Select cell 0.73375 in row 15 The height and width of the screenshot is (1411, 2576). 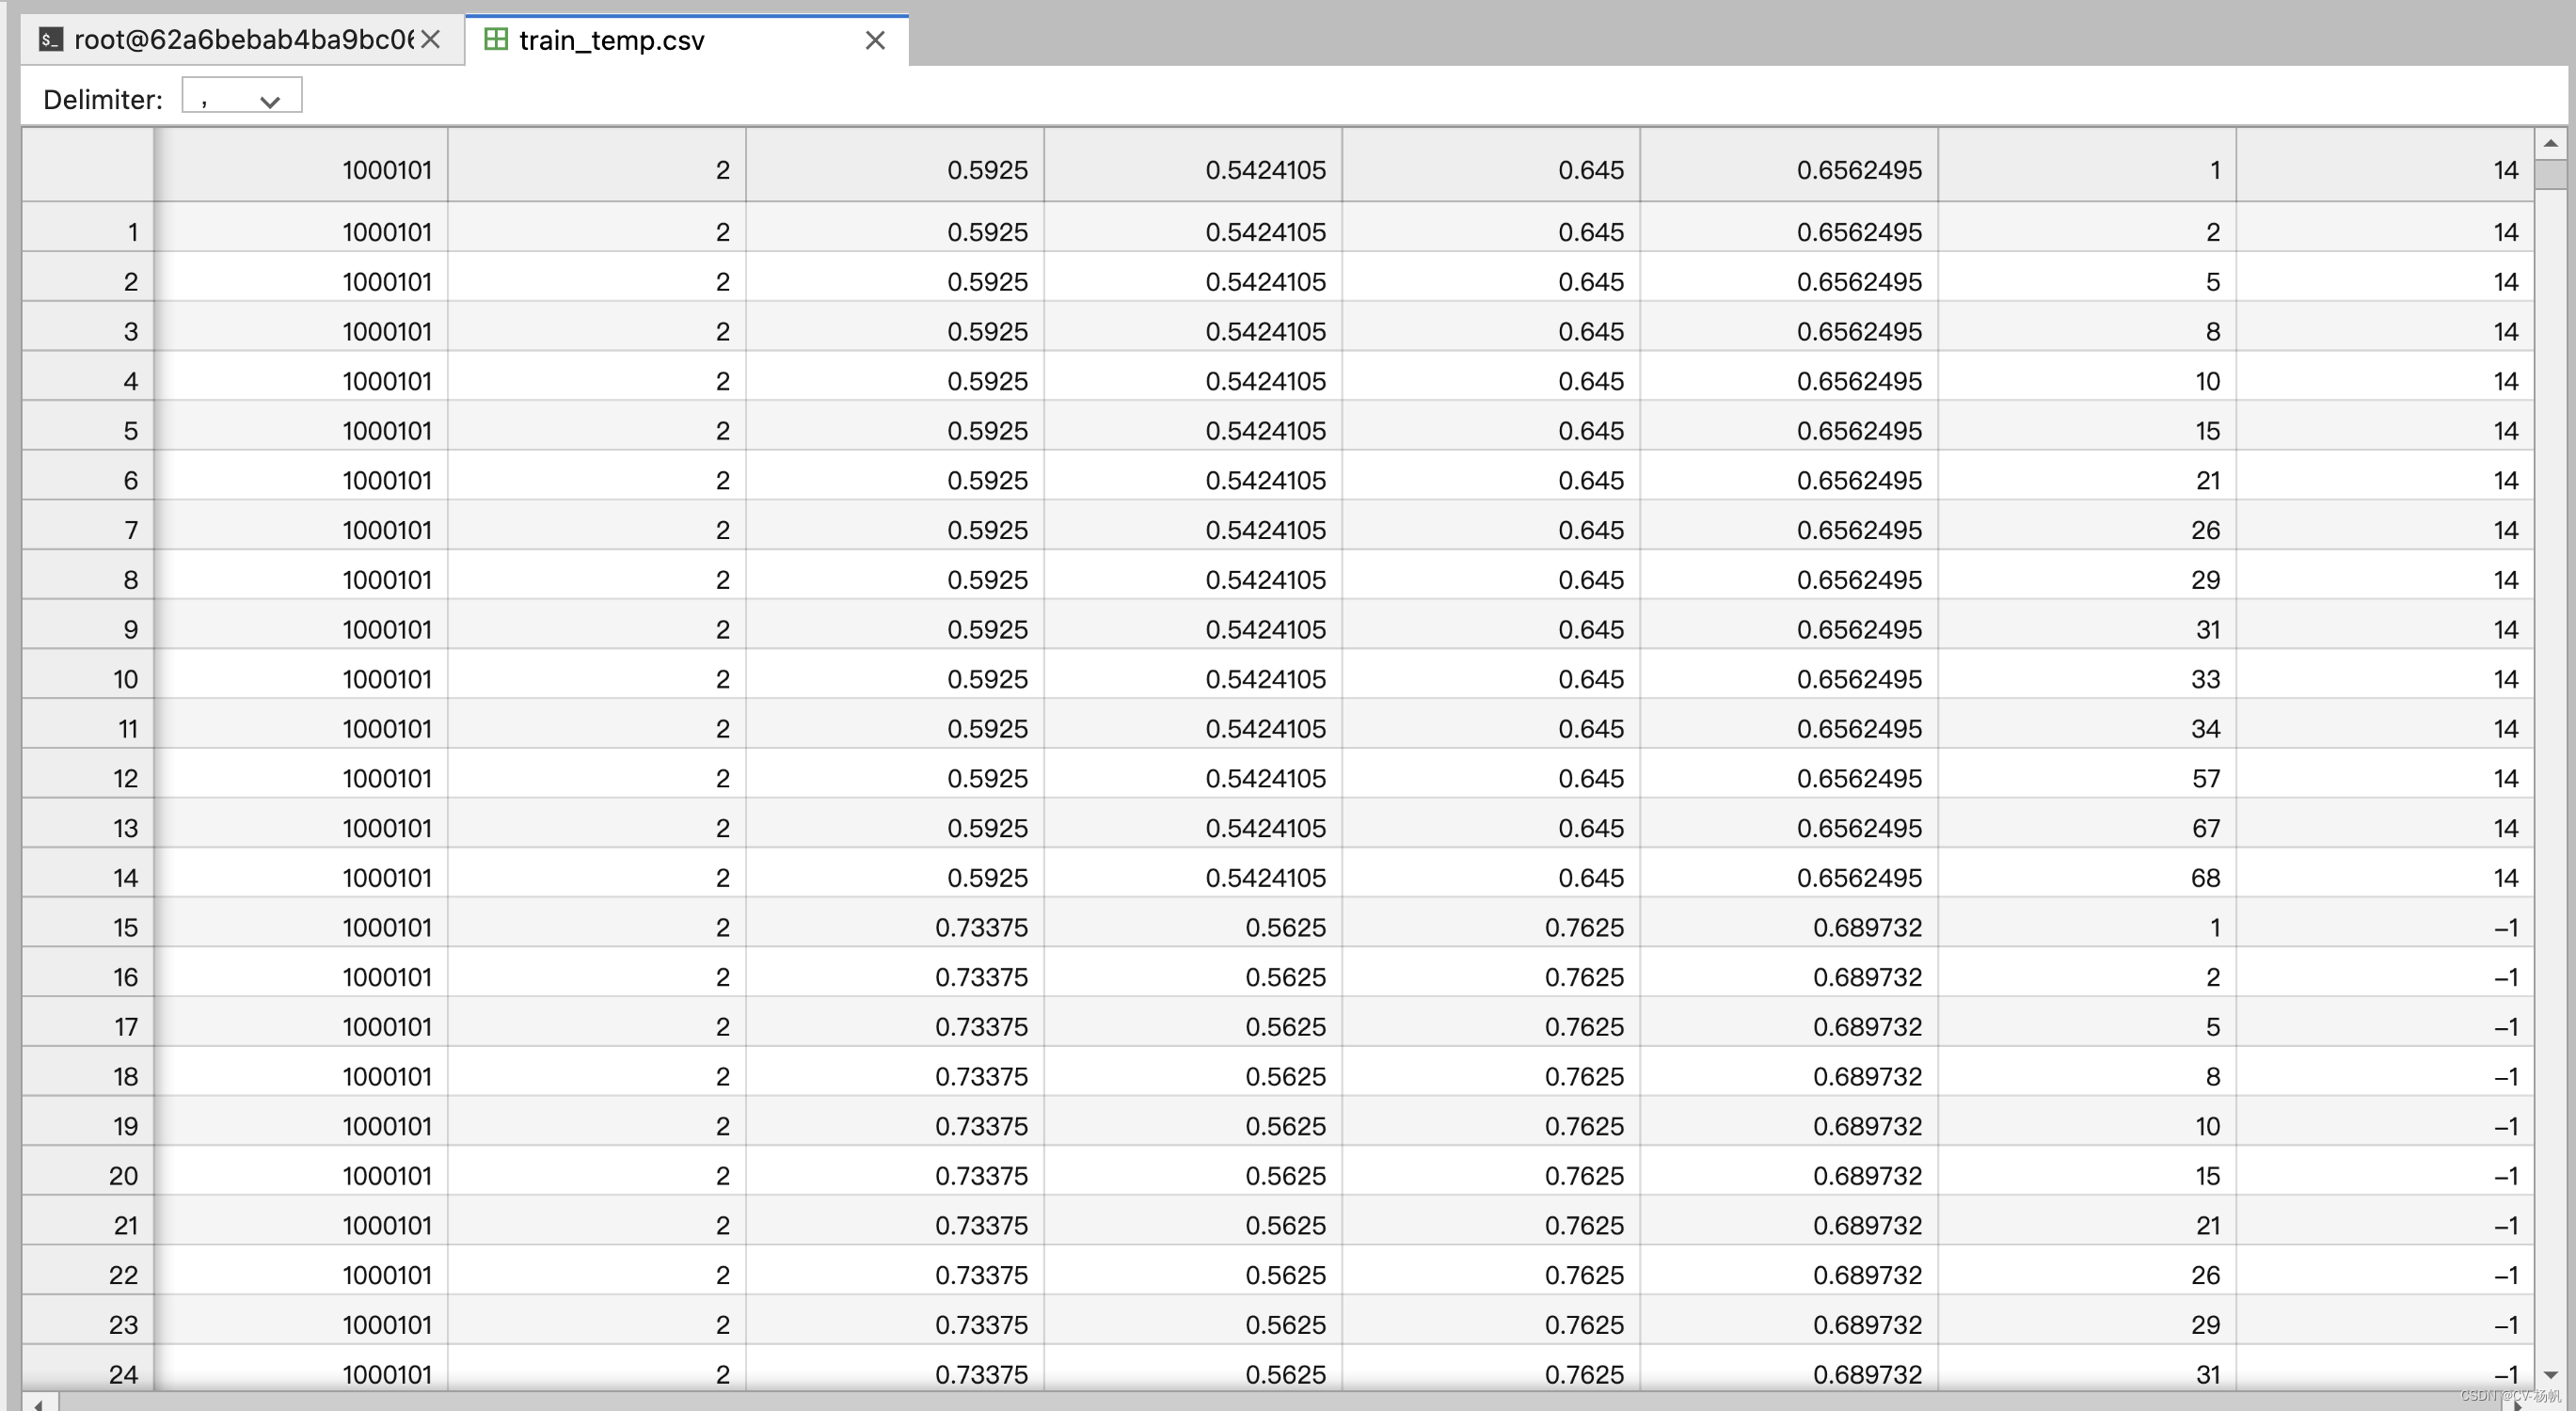coord(895,927)
